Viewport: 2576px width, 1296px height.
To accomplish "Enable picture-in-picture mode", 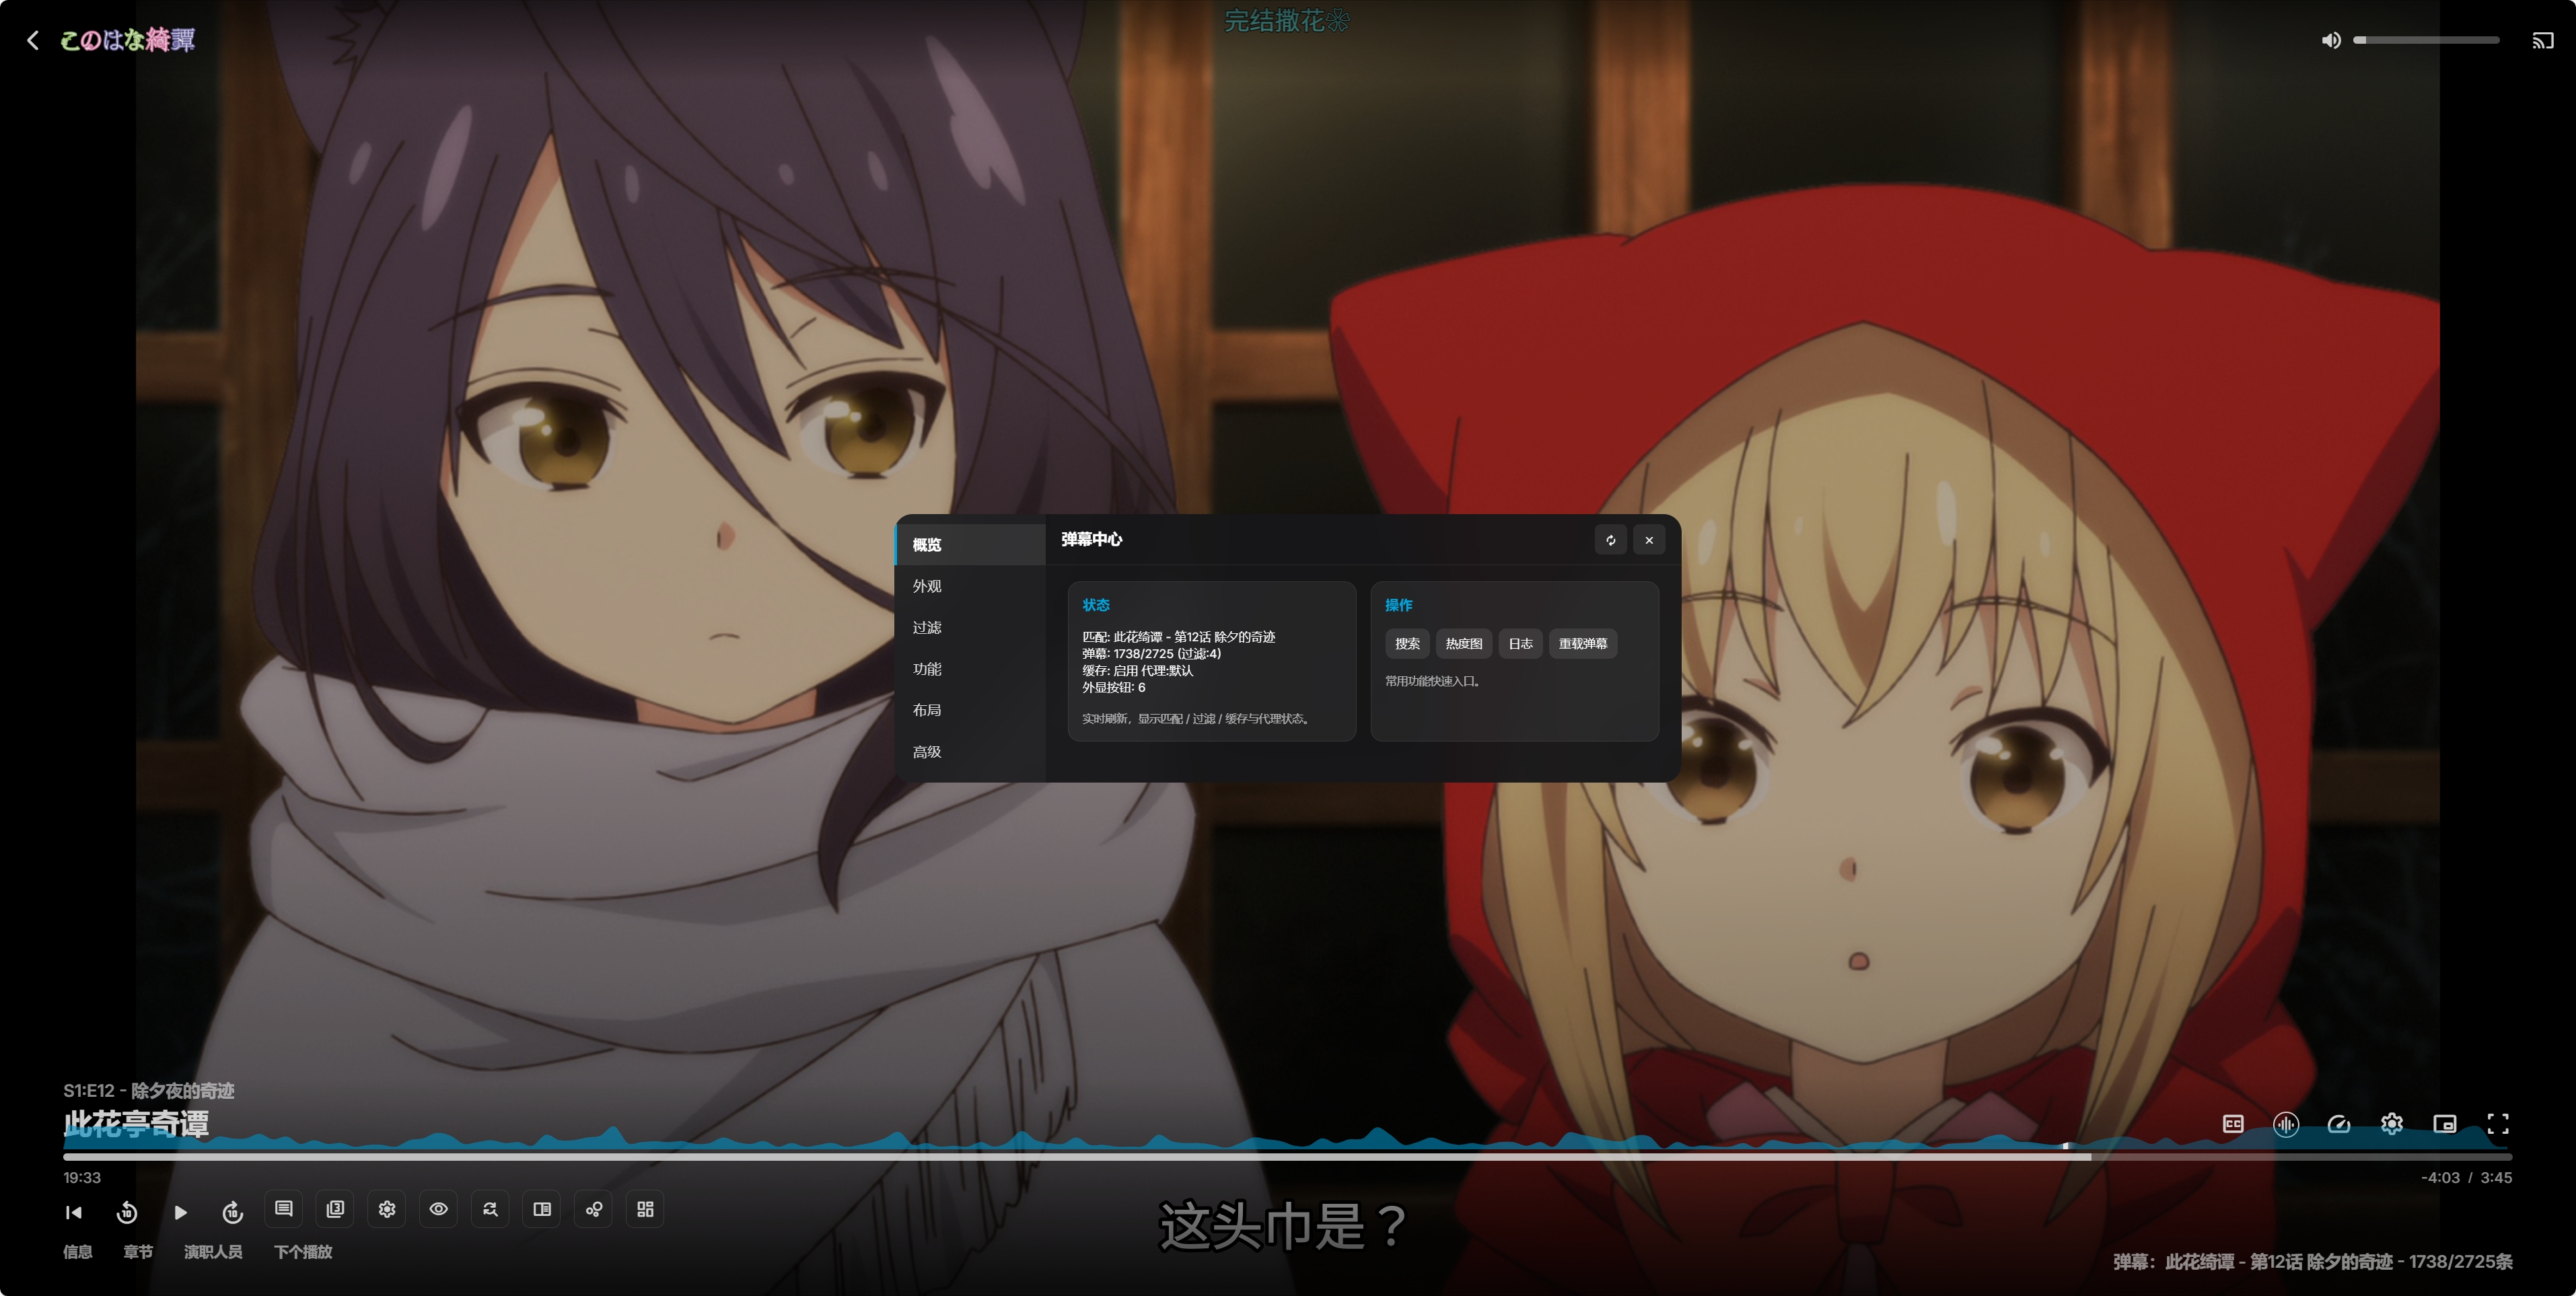I will [x=2444, y=1124].
